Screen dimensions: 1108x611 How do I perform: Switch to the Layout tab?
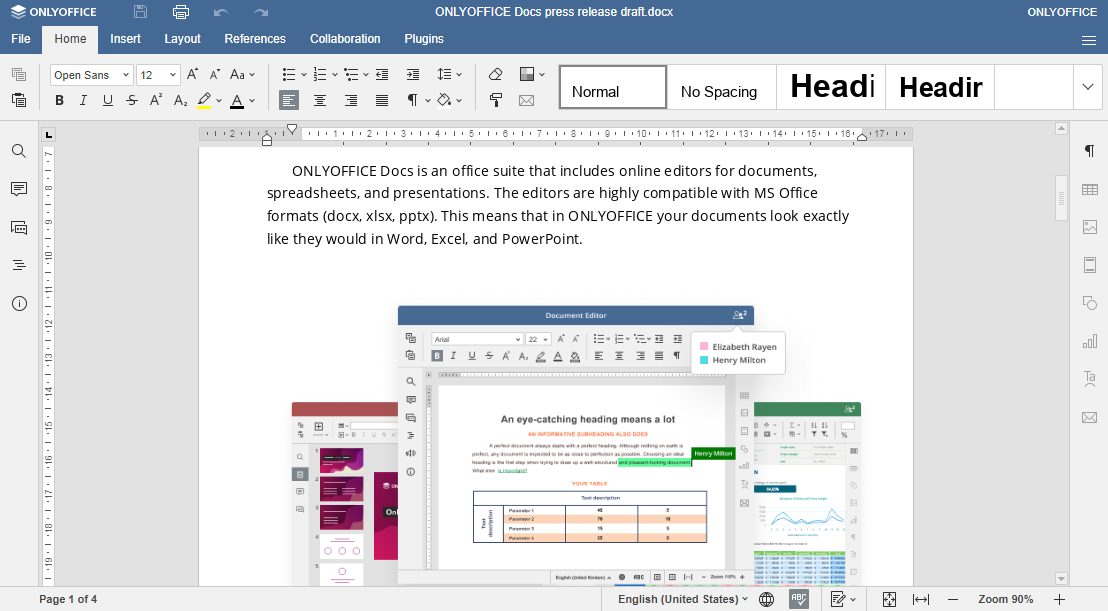(x=182, y=39)
